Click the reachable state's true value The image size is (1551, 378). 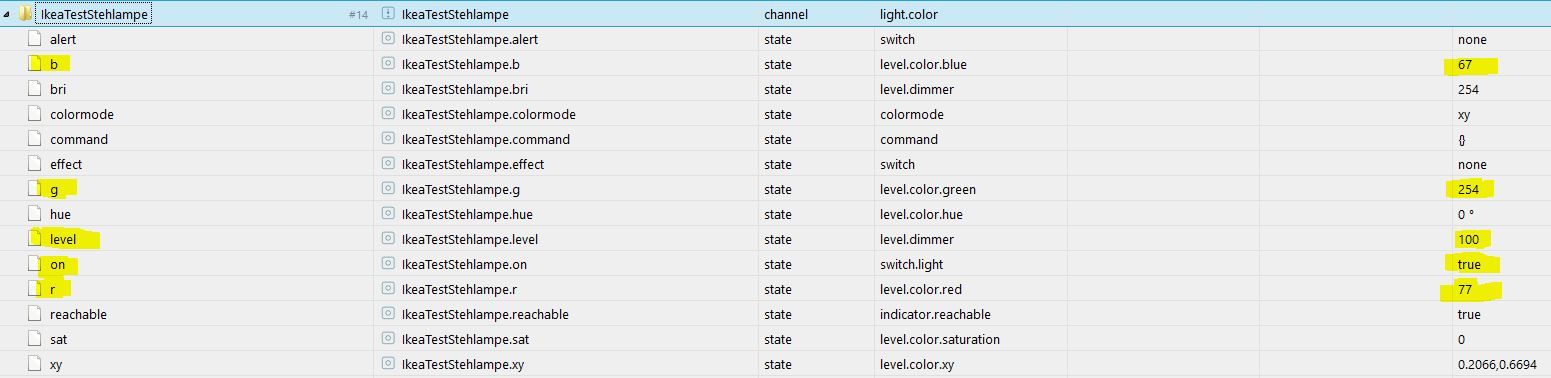coord(1469,314)
